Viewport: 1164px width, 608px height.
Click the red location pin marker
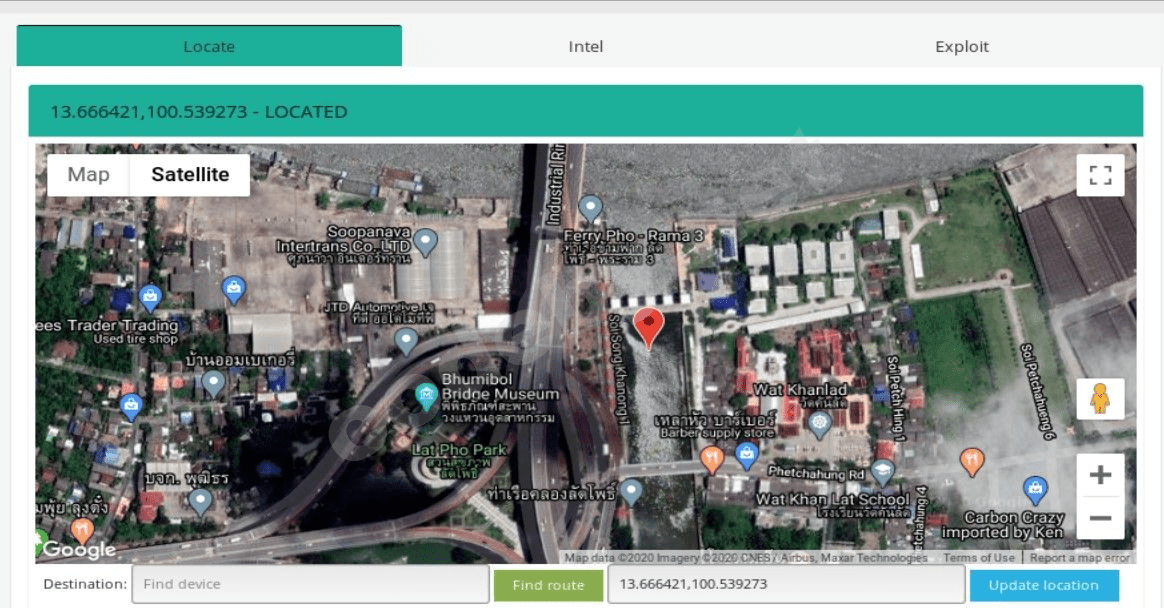(x=649, y=326)
